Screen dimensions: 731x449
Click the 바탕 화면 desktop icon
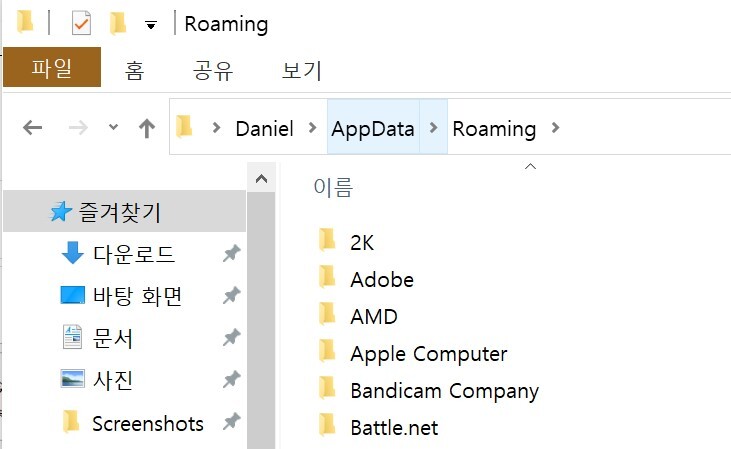coord(73,295)
